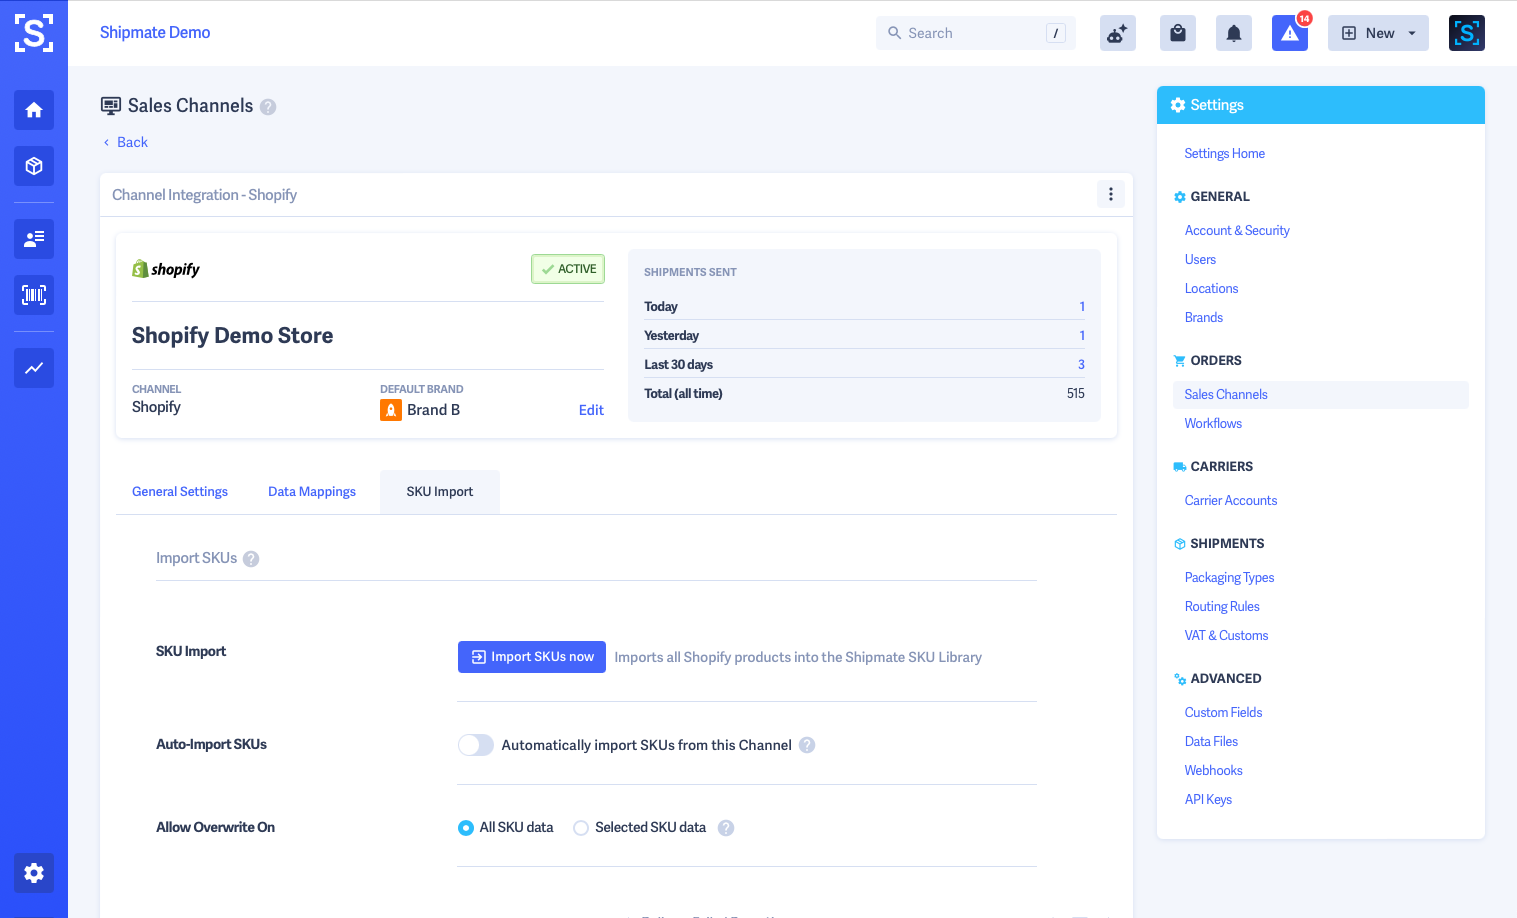Open Data Files settings

click(1211, 742)
